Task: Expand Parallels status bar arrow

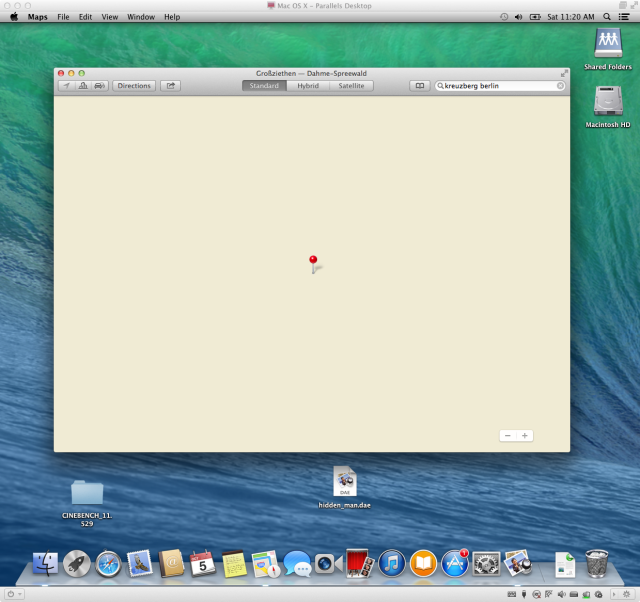Action: click(x=614, y=594)
